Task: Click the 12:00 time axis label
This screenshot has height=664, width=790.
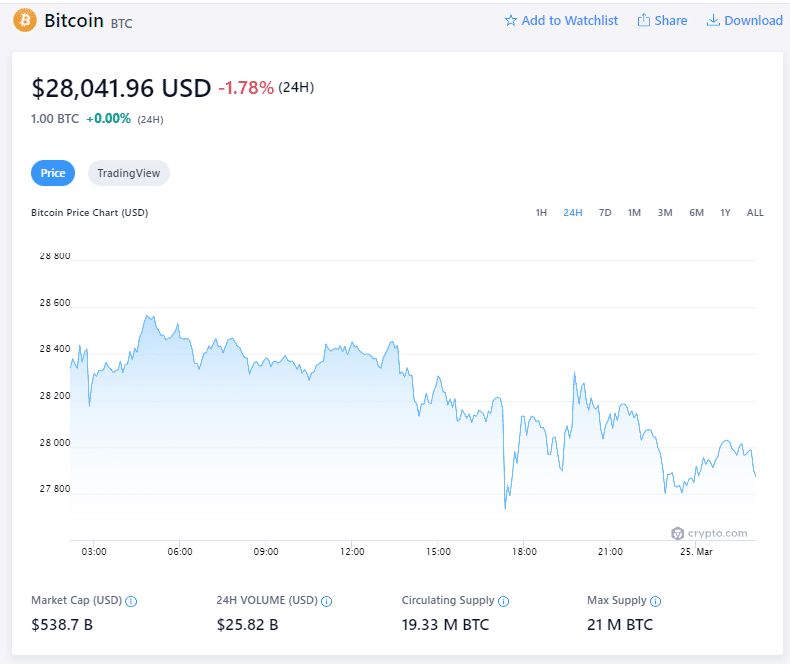Action: 352,552
